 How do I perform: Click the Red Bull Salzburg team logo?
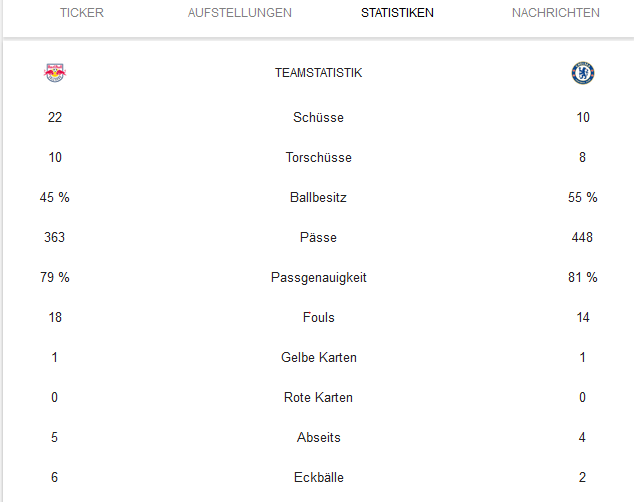pos(55,73)
